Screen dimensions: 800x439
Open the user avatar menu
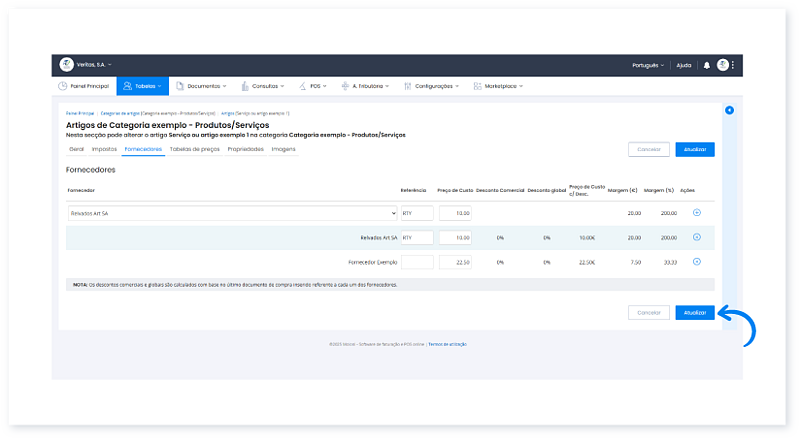click(723, 65)
